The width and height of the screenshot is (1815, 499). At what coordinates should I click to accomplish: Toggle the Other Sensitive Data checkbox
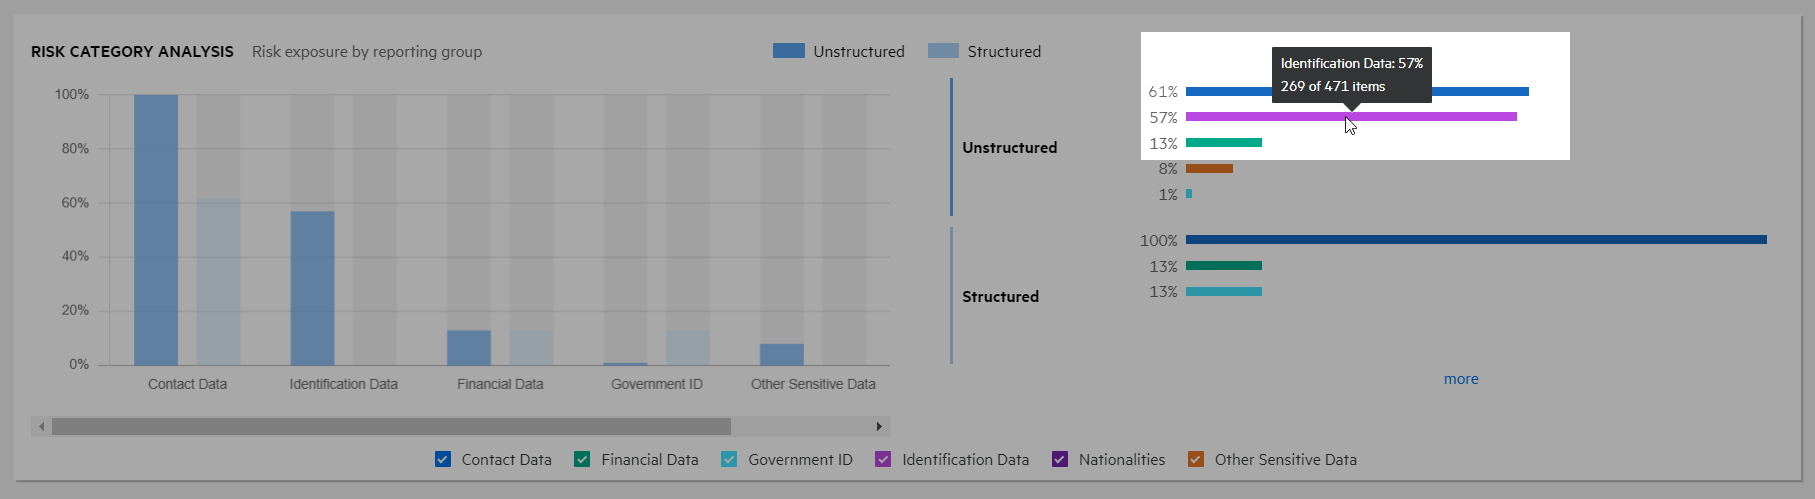tap(1195, 460)
